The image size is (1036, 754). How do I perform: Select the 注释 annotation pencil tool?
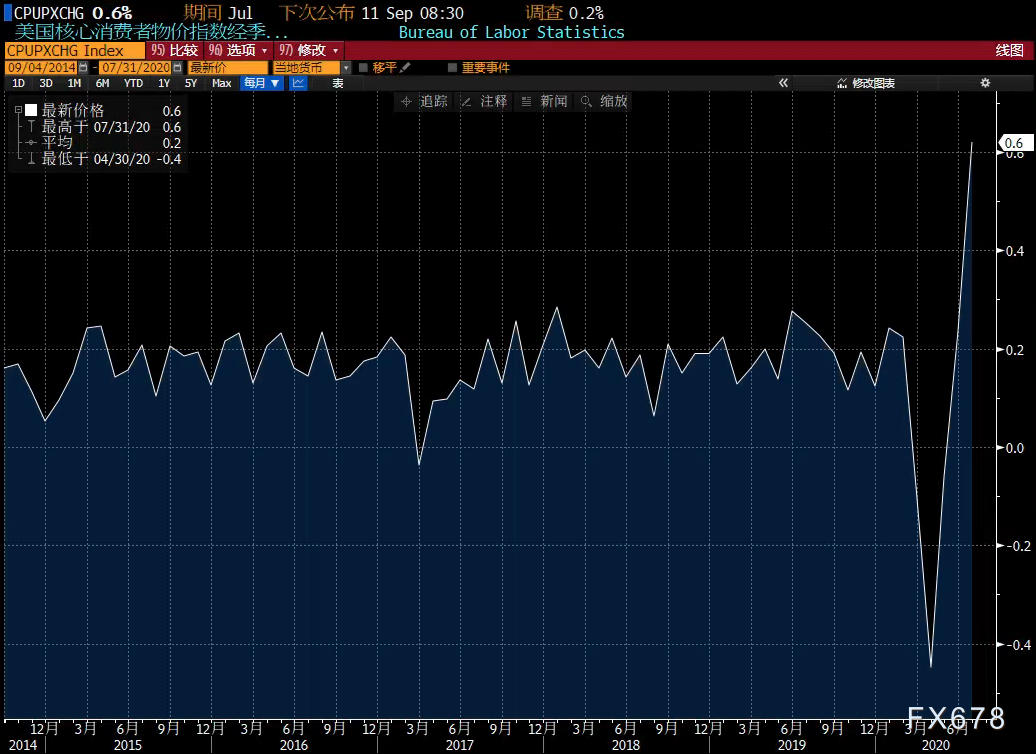[484, 101]
